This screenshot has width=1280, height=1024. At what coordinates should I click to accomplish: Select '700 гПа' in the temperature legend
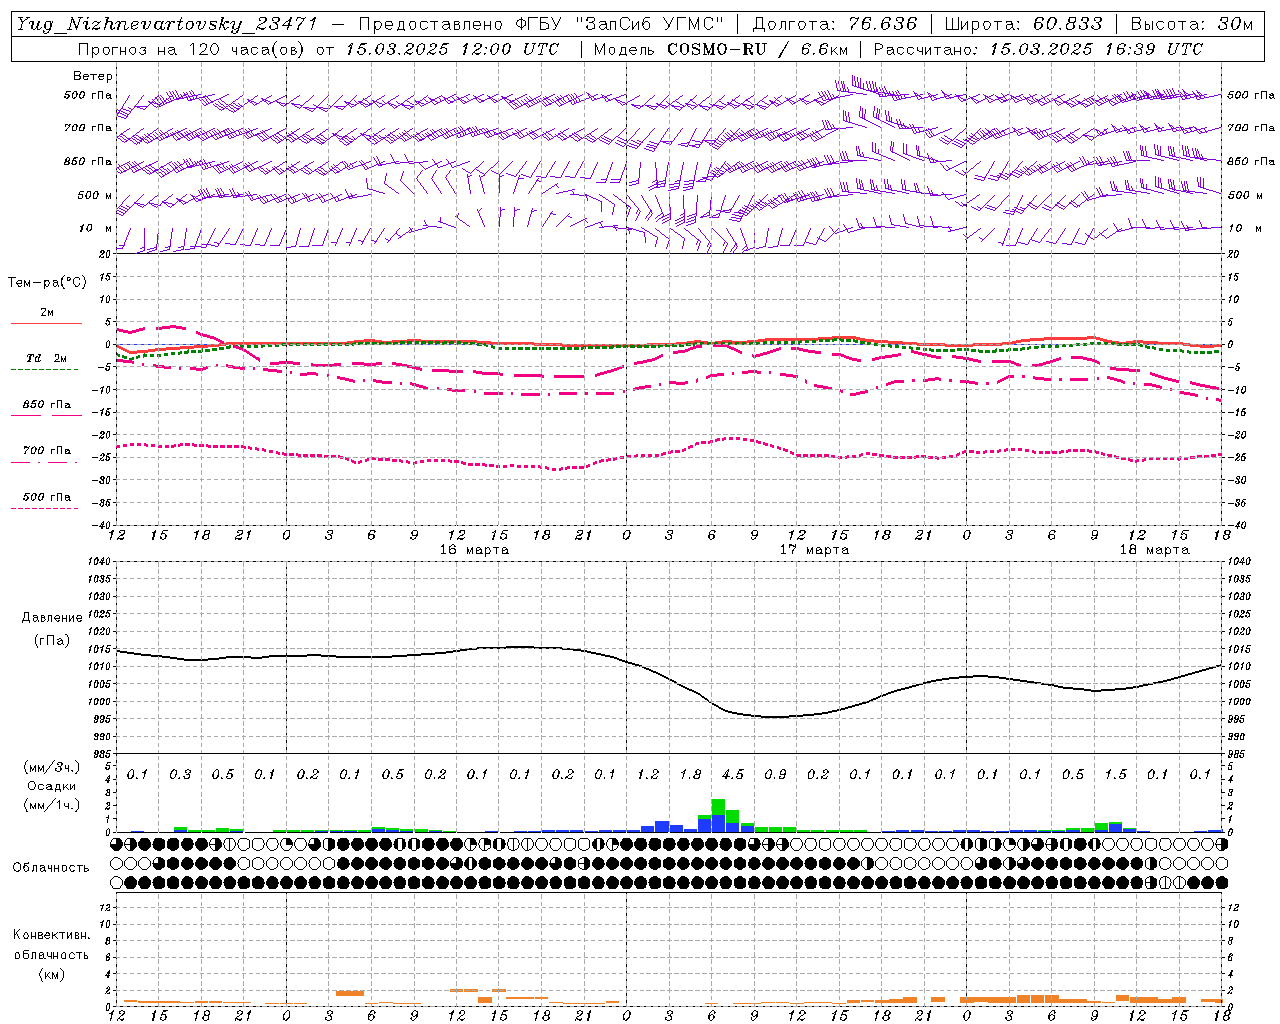[x=47, y=451]
